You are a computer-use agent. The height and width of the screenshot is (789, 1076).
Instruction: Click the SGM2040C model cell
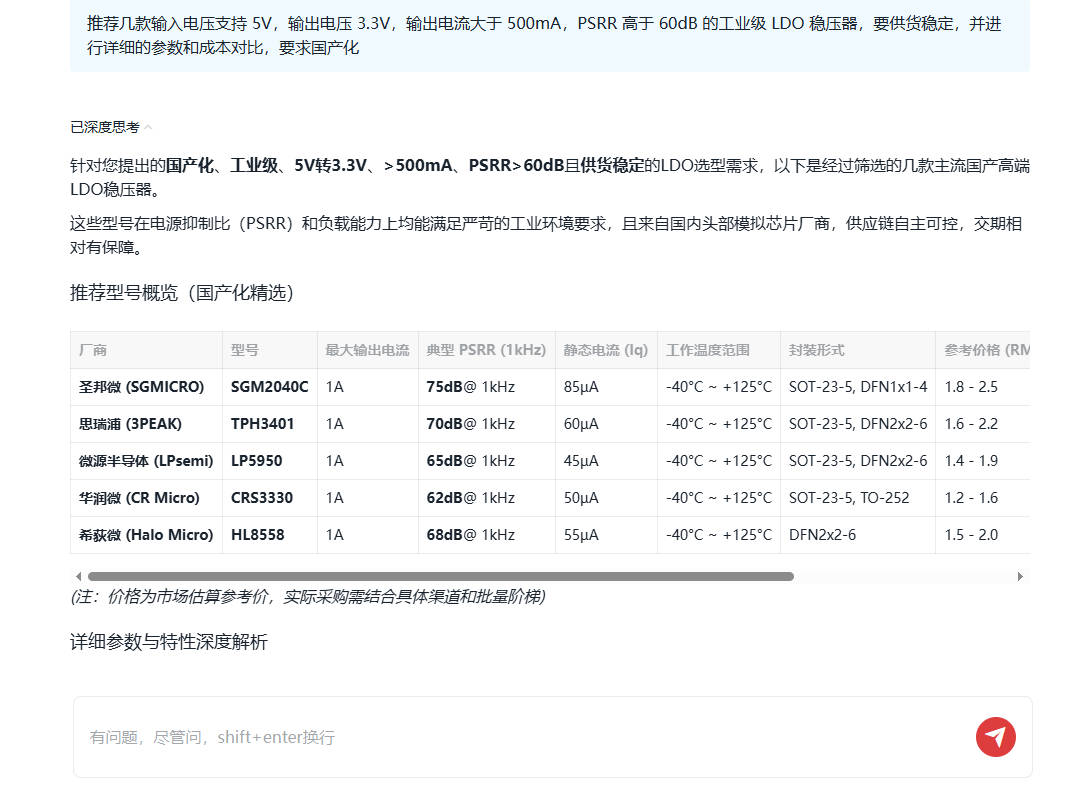(270, 387)
